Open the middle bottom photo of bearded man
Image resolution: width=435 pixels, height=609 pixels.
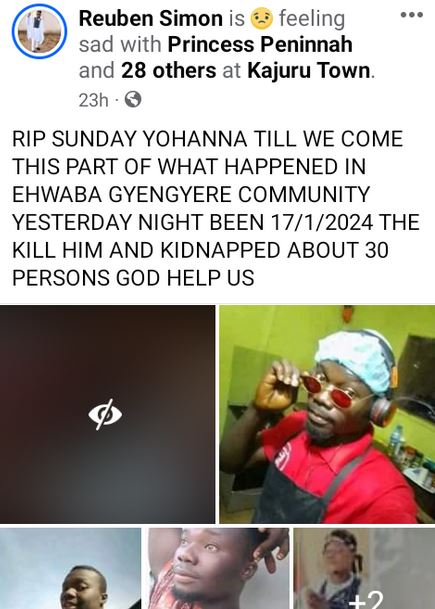219,568
